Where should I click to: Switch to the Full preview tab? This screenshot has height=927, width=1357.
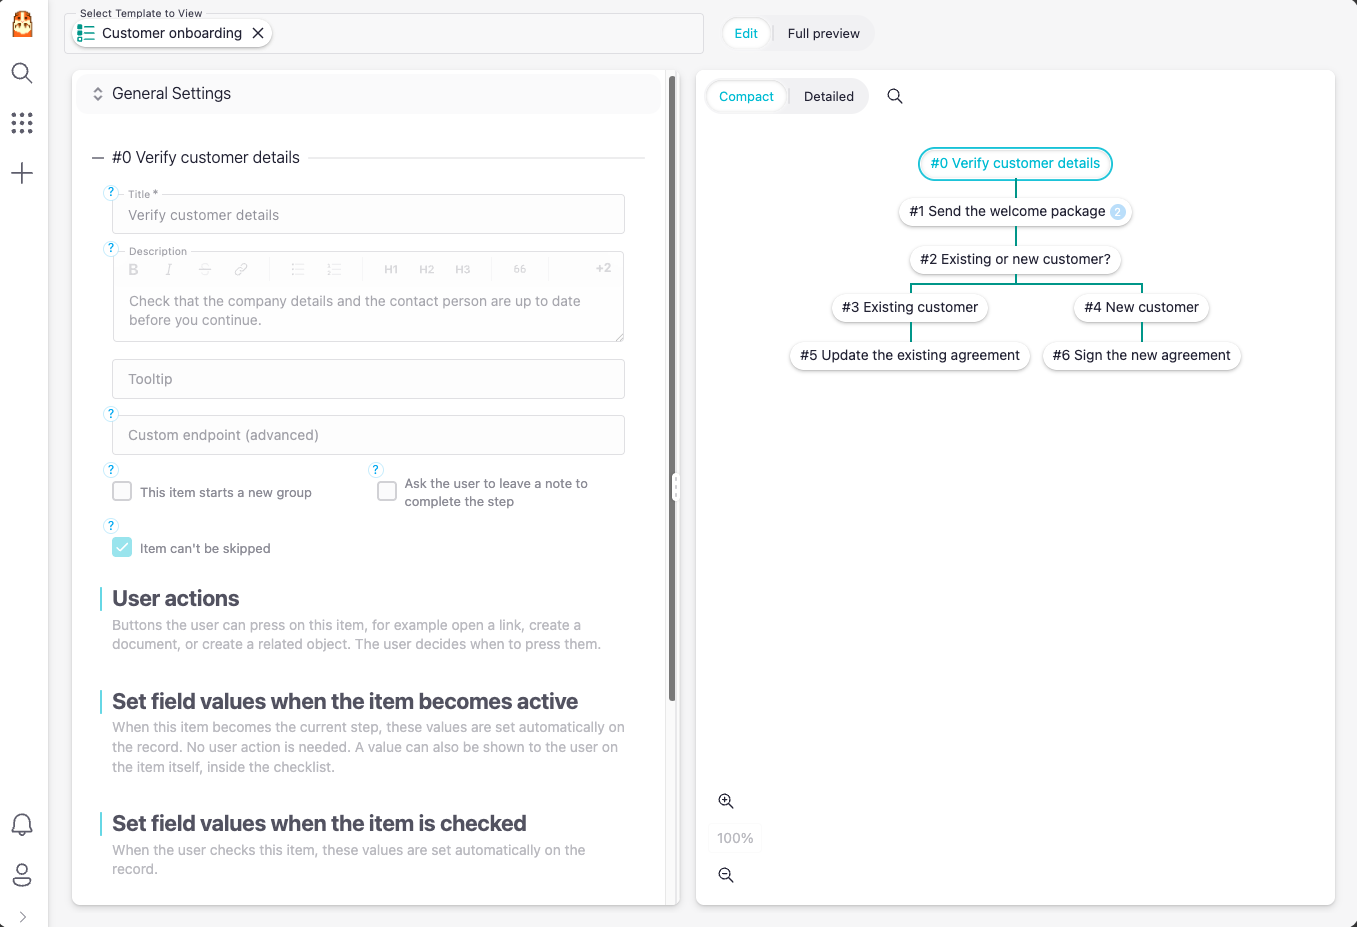pyautogui.click(x=823, y=33)
